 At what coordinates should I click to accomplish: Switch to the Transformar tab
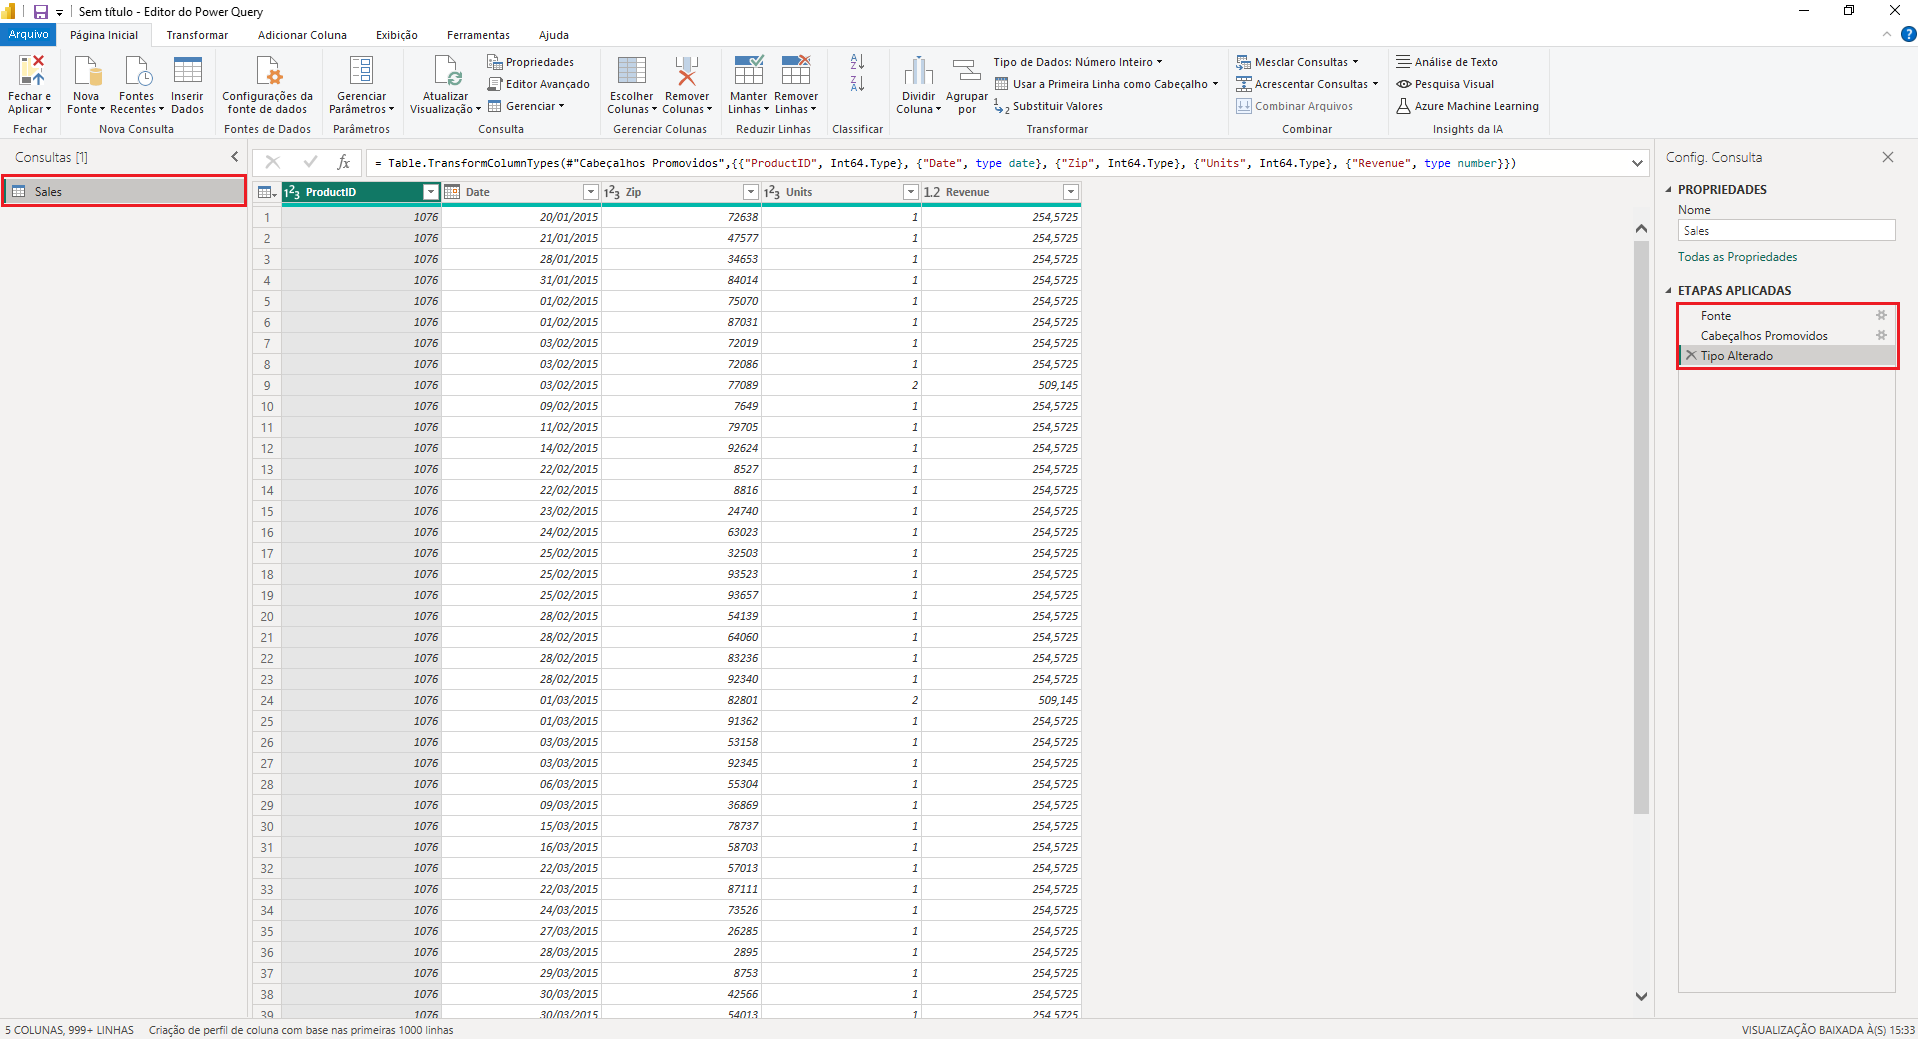tap(197, 35)
